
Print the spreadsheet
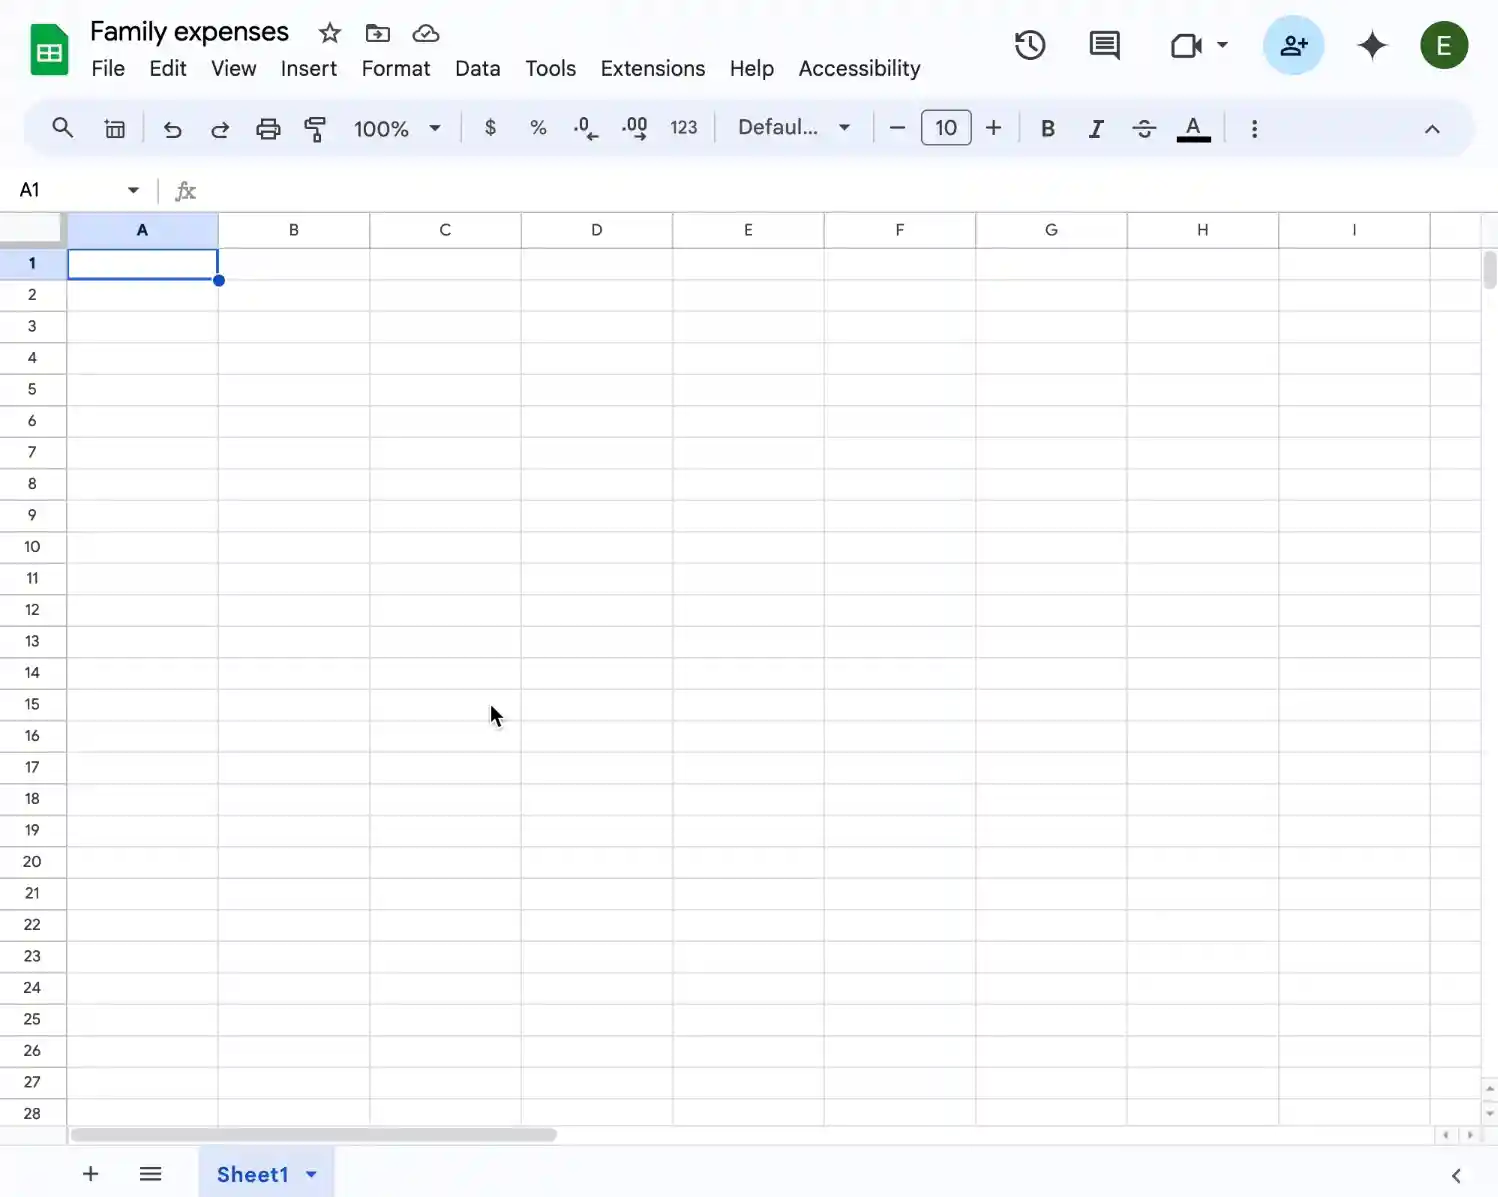[x=268, y=128]
